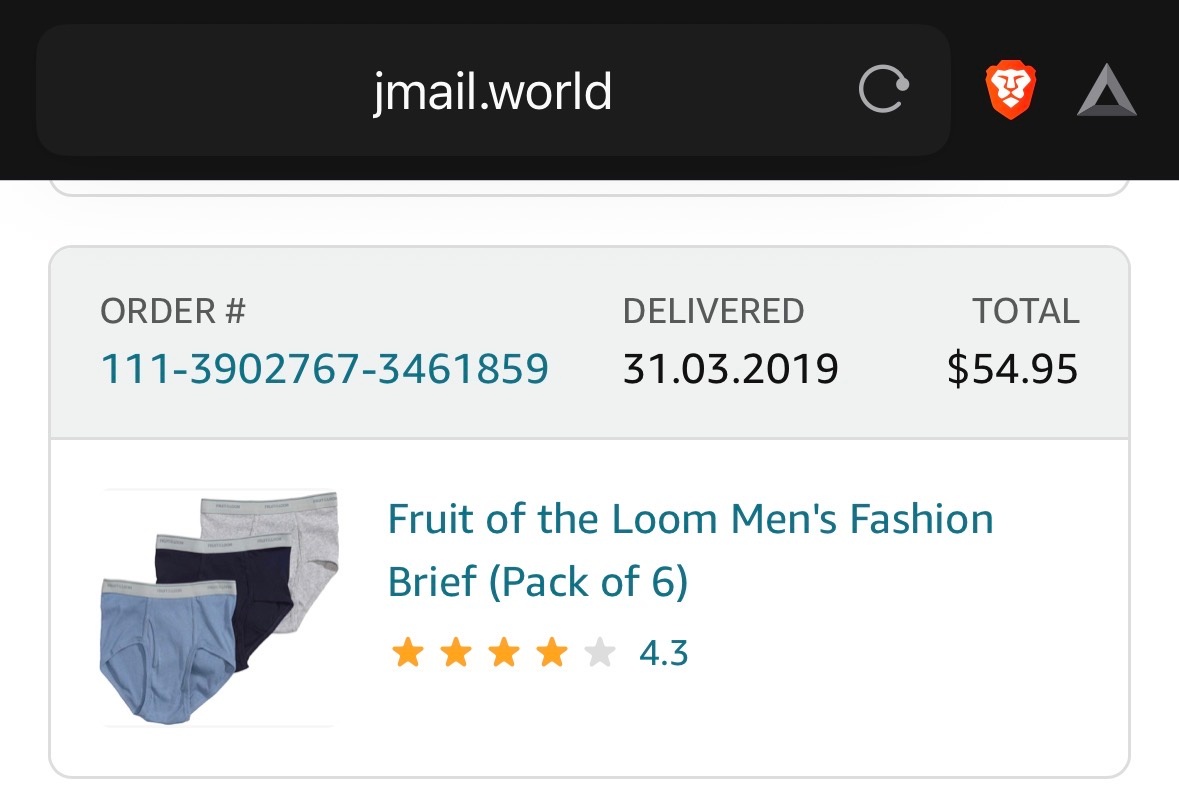This screenshot has height=800, width=1179.
Task: Click the delivered date 31.03.2019
Action: click(730, 370)
